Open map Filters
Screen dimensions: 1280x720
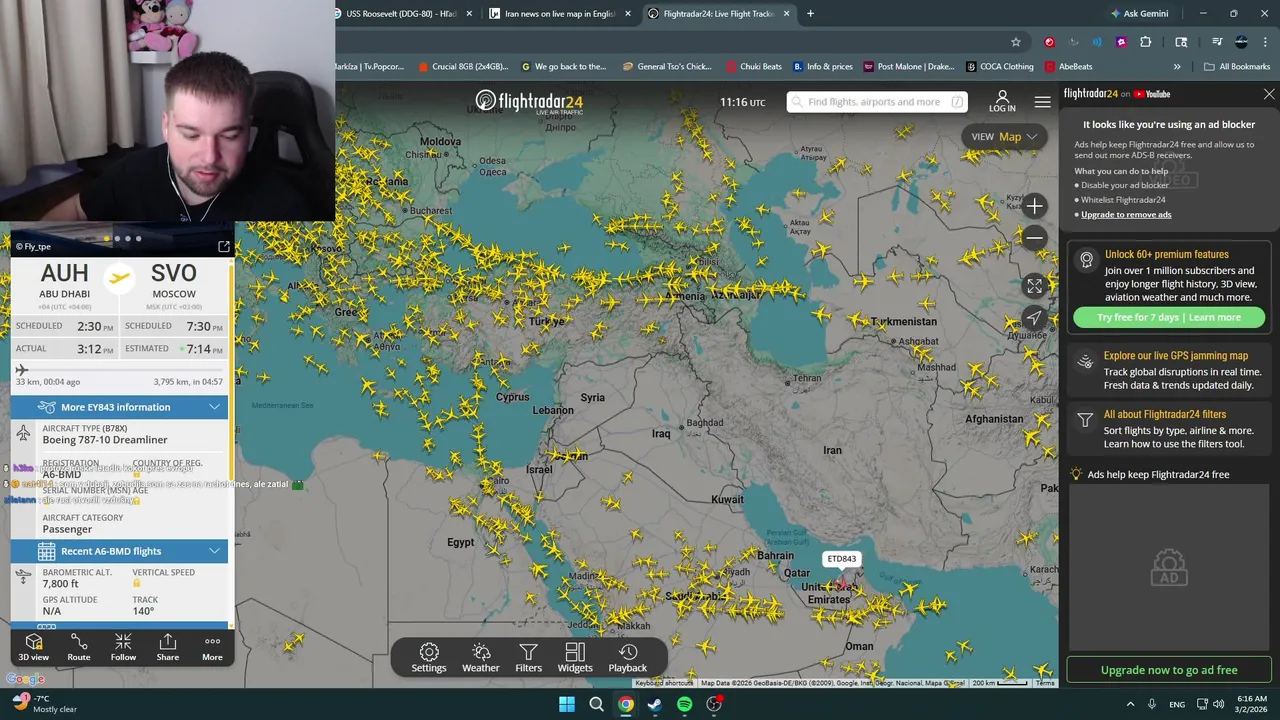pyautogui.click(x=528, y=658)
